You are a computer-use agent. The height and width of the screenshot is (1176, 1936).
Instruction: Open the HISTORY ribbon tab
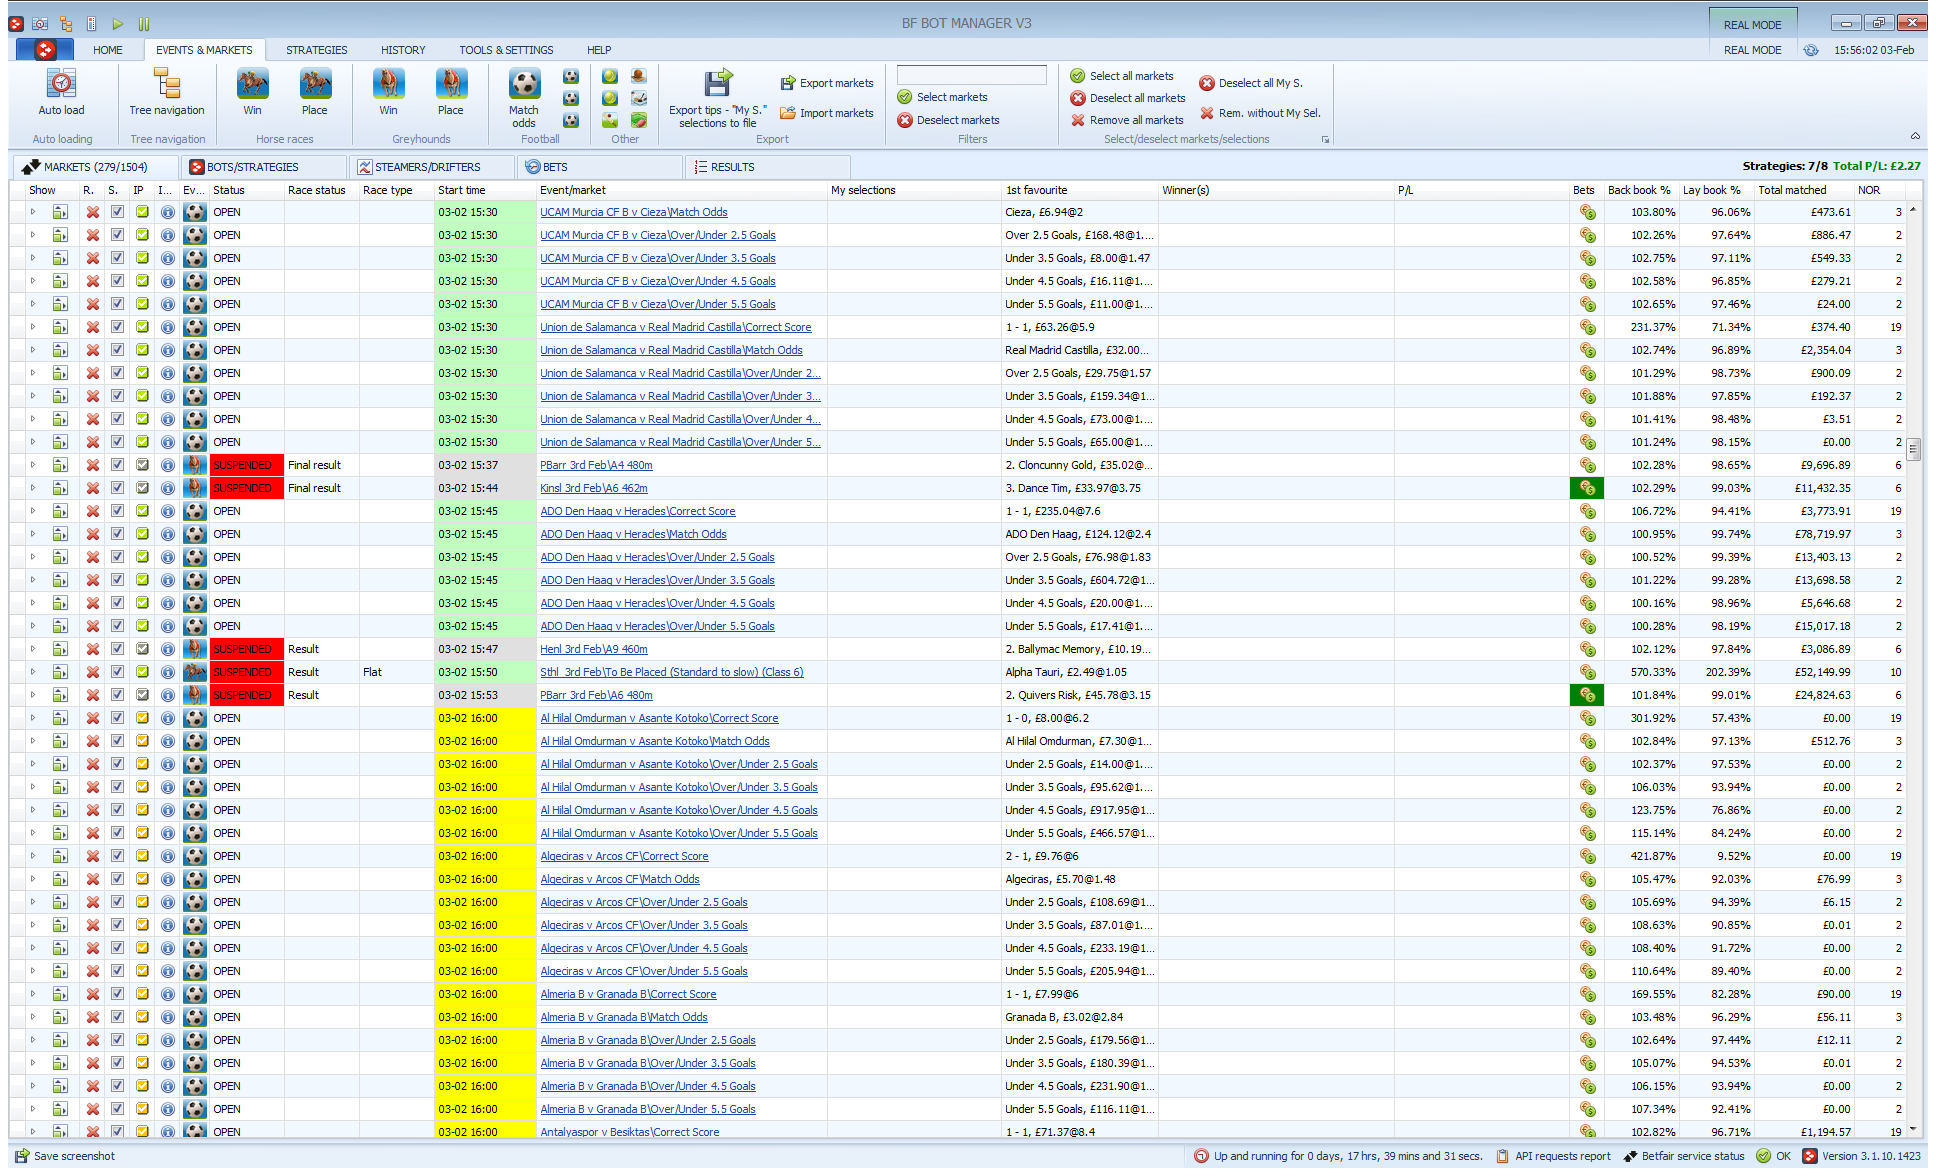[403, 50]
